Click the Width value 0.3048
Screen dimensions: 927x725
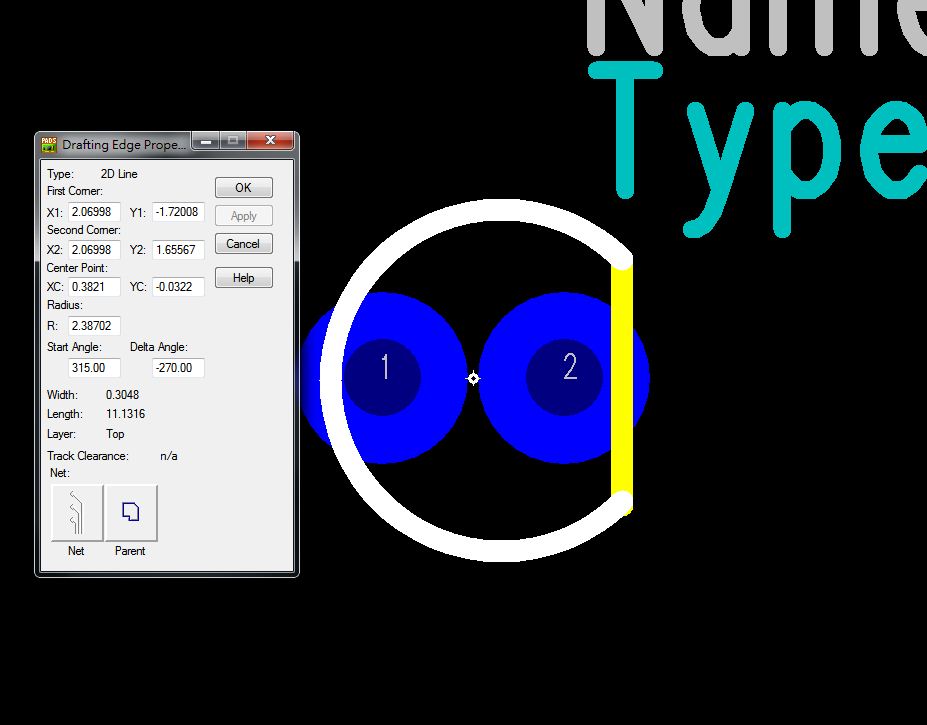click(122, 395)
